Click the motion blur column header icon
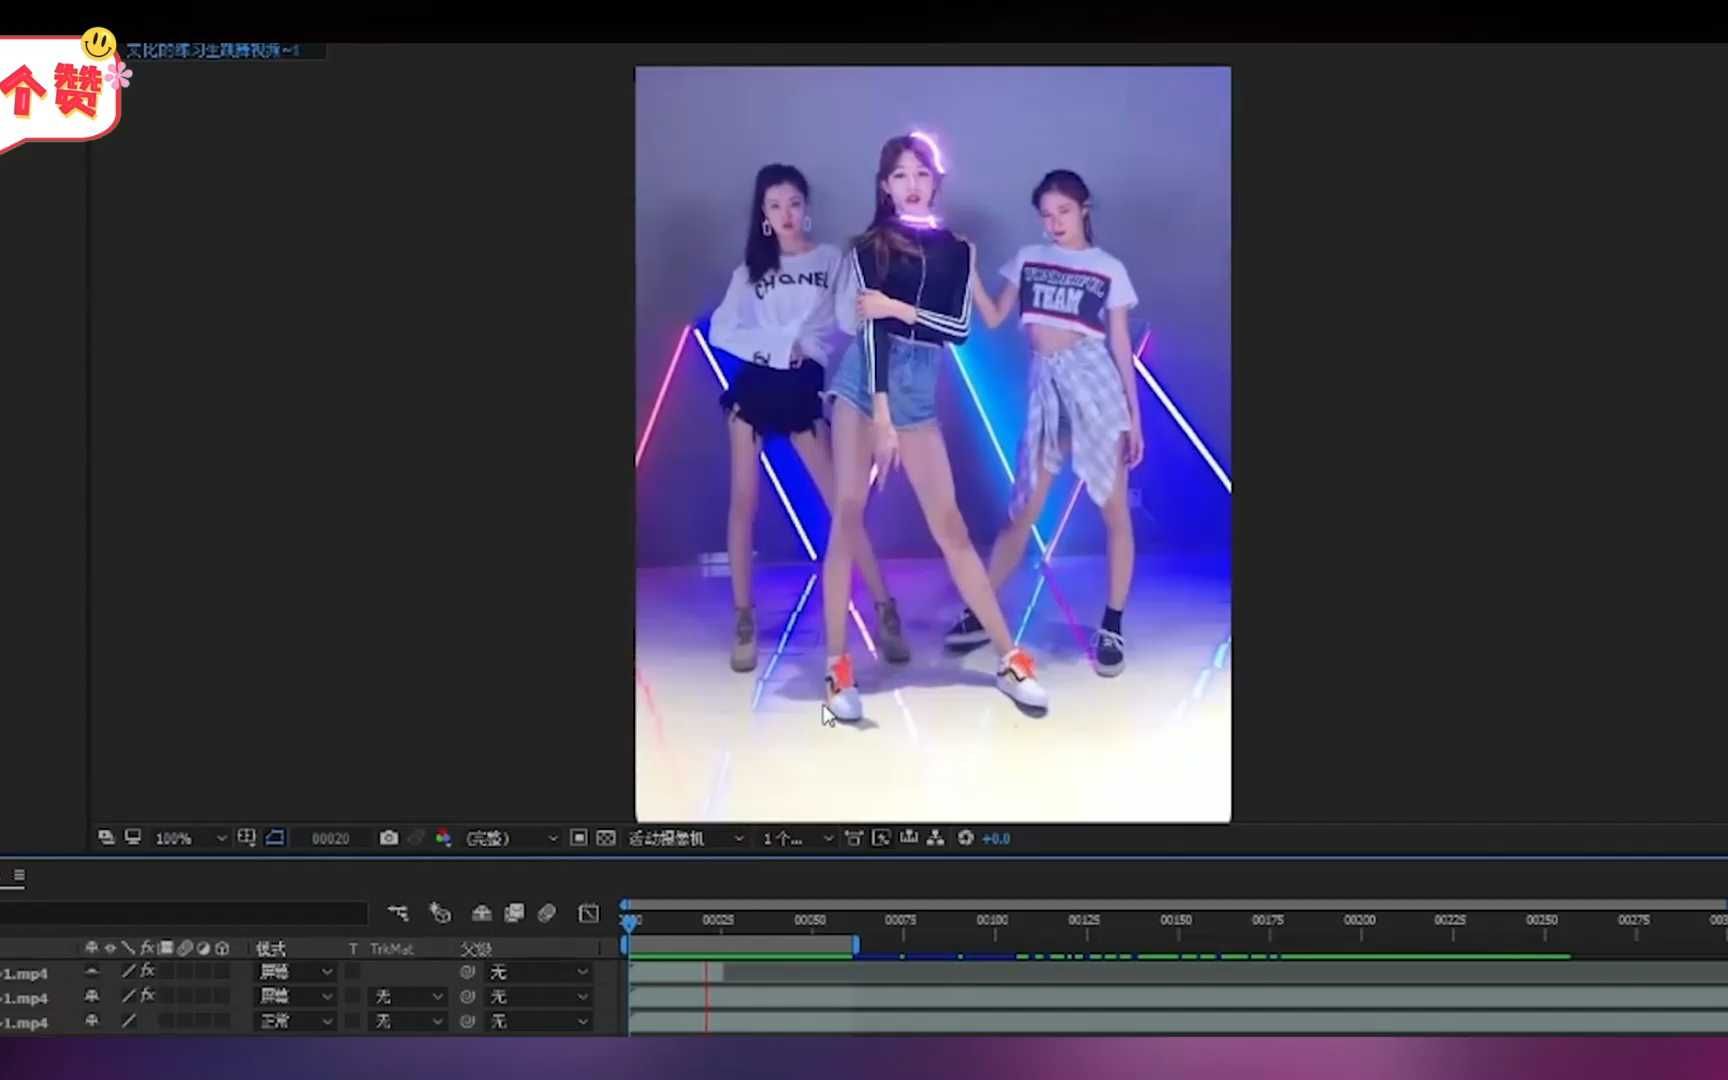 click(x=185, y=947)
